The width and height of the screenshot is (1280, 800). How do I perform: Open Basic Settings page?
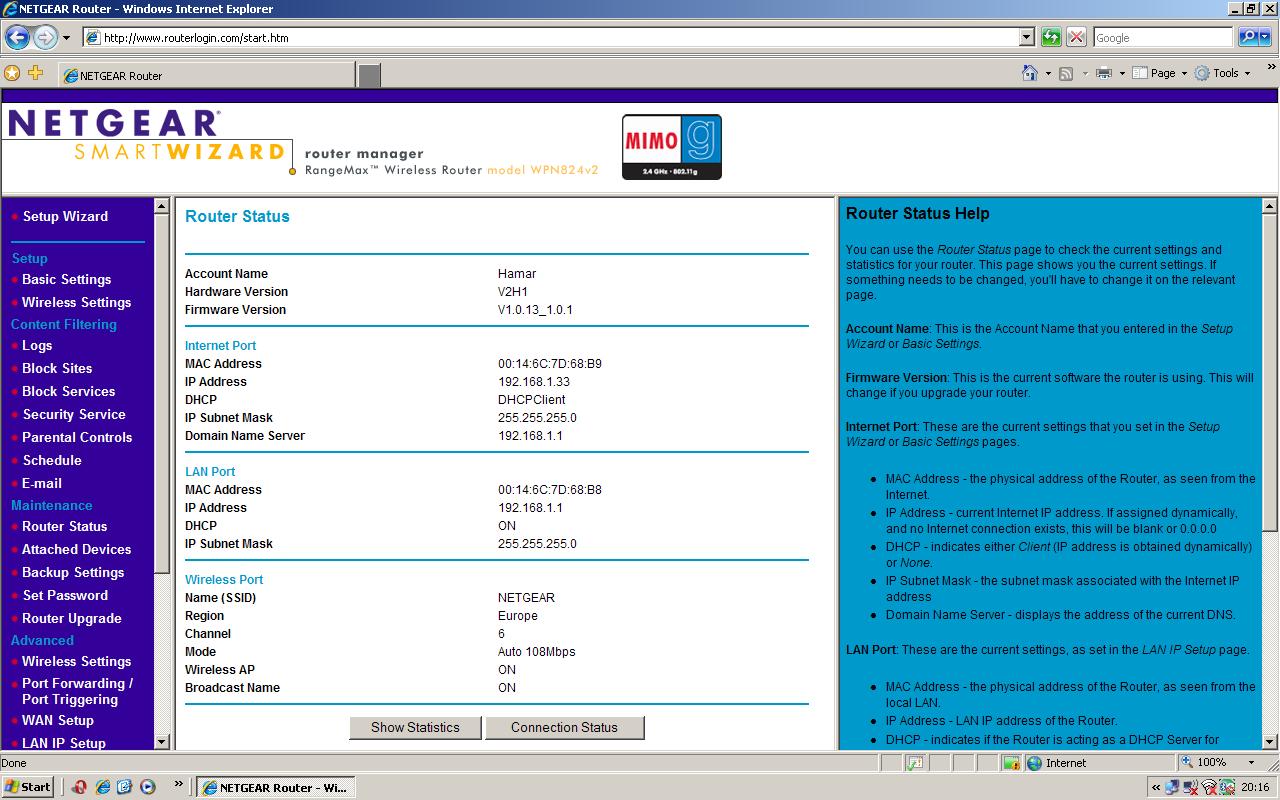click(66, 279)
